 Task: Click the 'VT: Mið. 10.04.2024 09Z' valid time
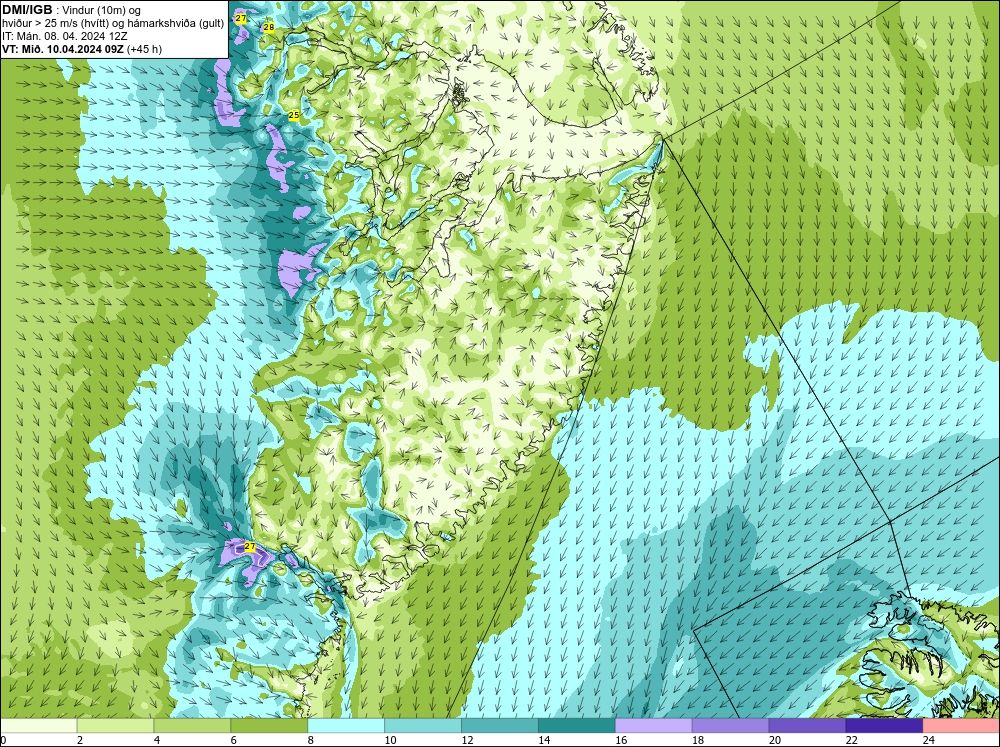pos(63,49)
